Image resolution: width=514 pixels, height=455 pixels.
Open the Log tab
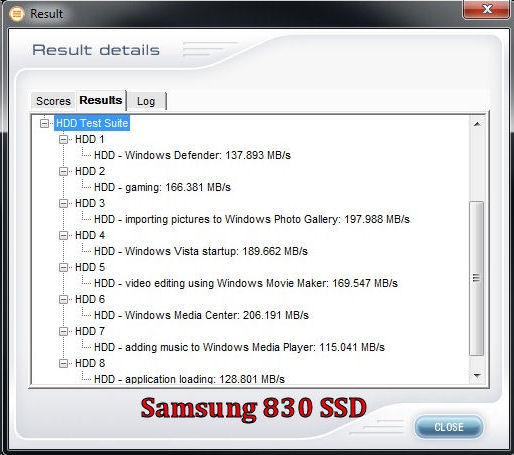coord(146,101)
